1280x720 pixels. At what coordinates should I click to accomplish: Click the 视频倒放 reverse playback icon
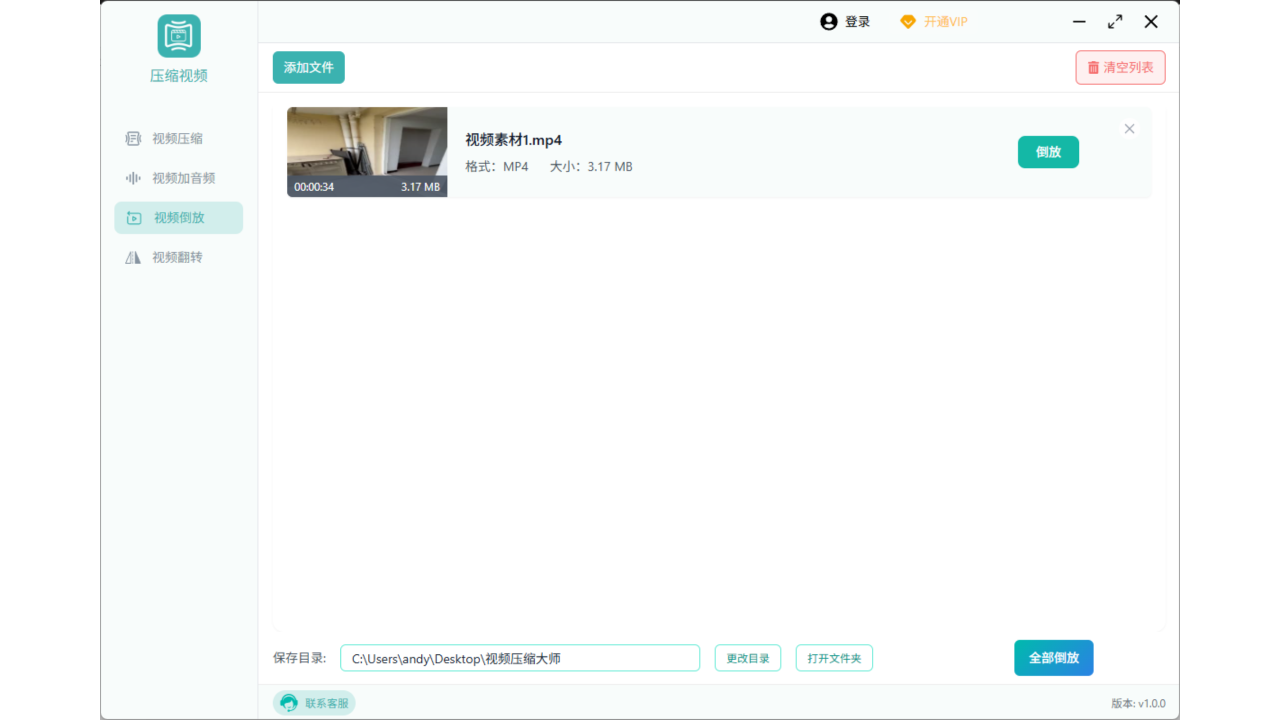tap(133, 217)
